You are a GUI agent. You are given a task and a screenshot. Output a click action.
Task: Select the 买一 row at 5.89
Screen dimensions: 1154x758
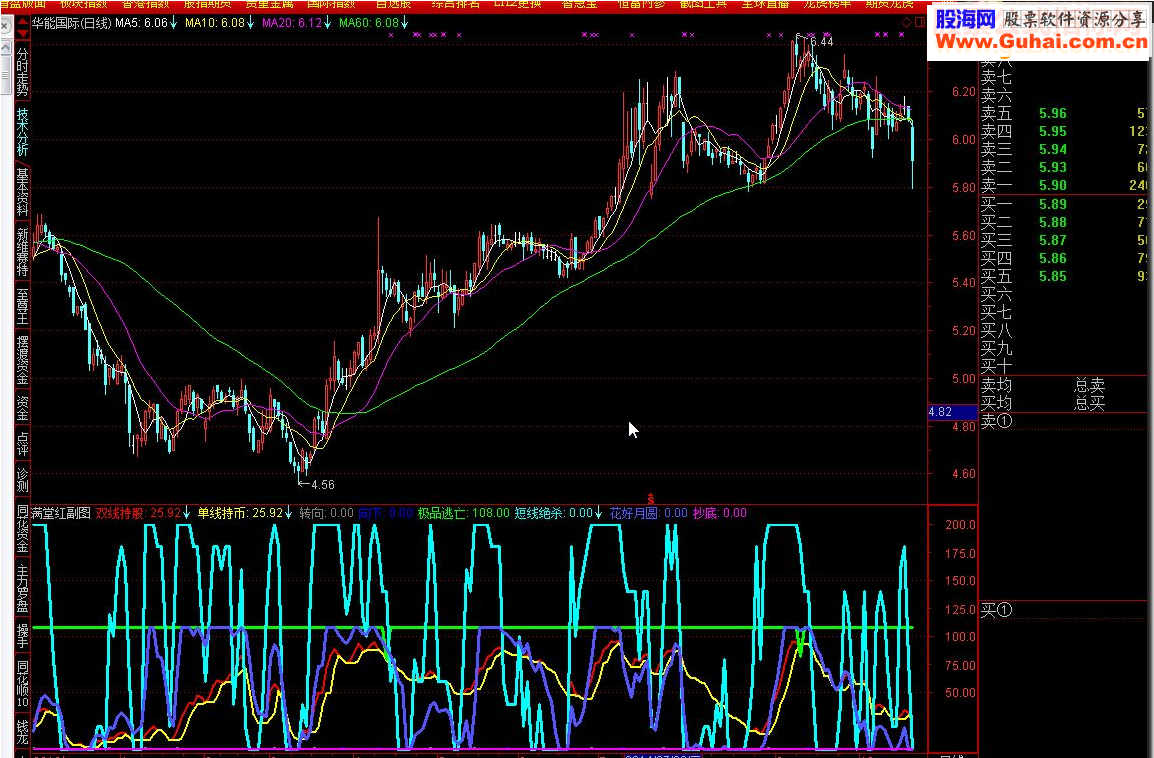tap(1063, 204)
